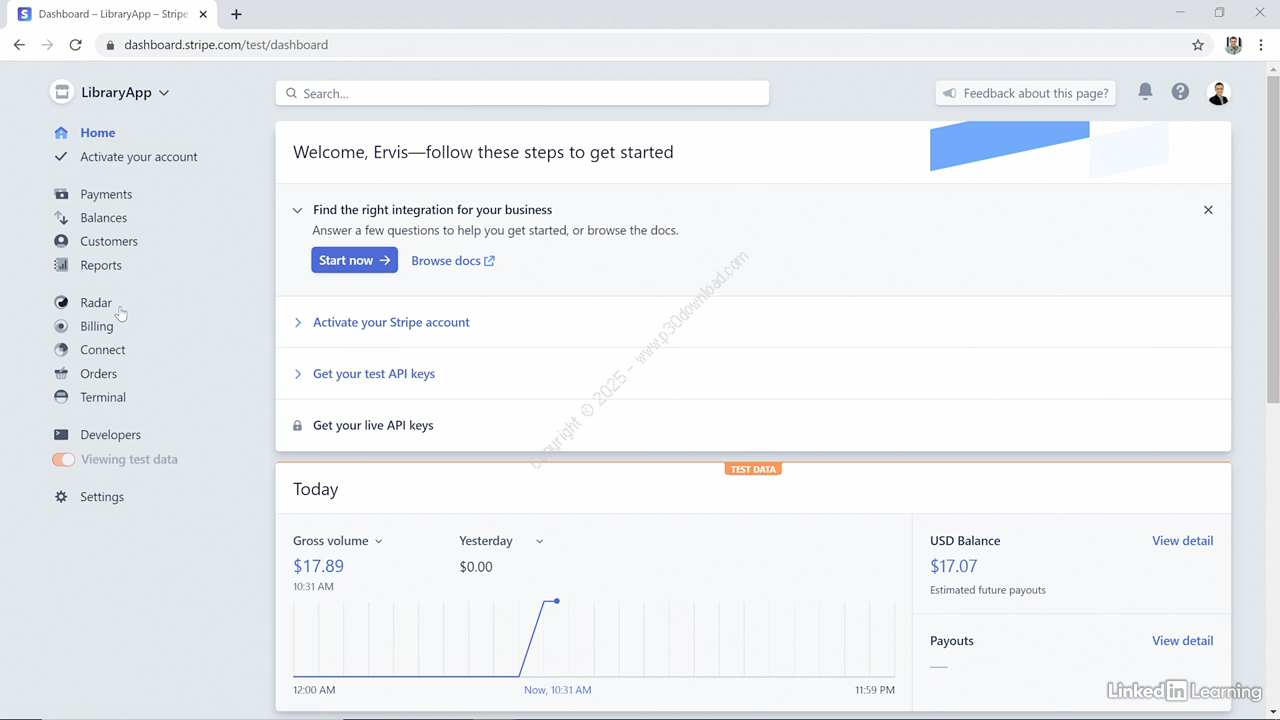Click the Reports label in sidebar
The height and width of the screenshot is (720, 1280).
(101, 265)
